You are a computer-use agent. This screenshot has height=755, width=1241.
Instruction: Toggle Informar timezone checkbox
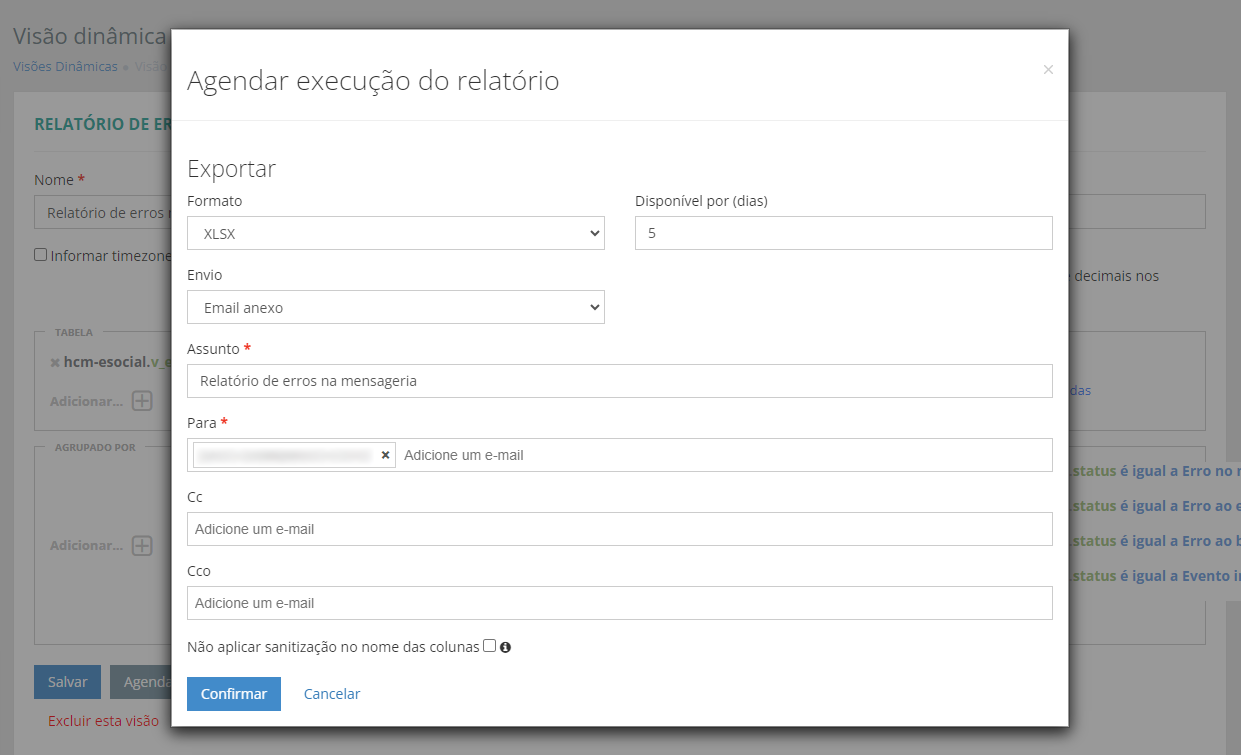click(41, 255)
